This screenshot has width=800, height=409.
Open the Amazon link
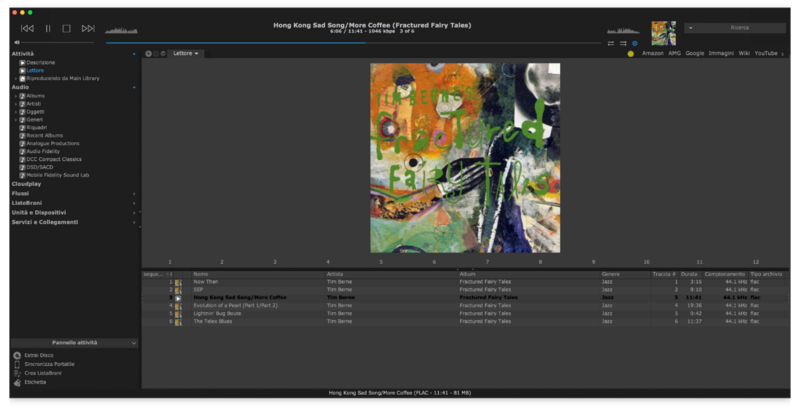653,53
